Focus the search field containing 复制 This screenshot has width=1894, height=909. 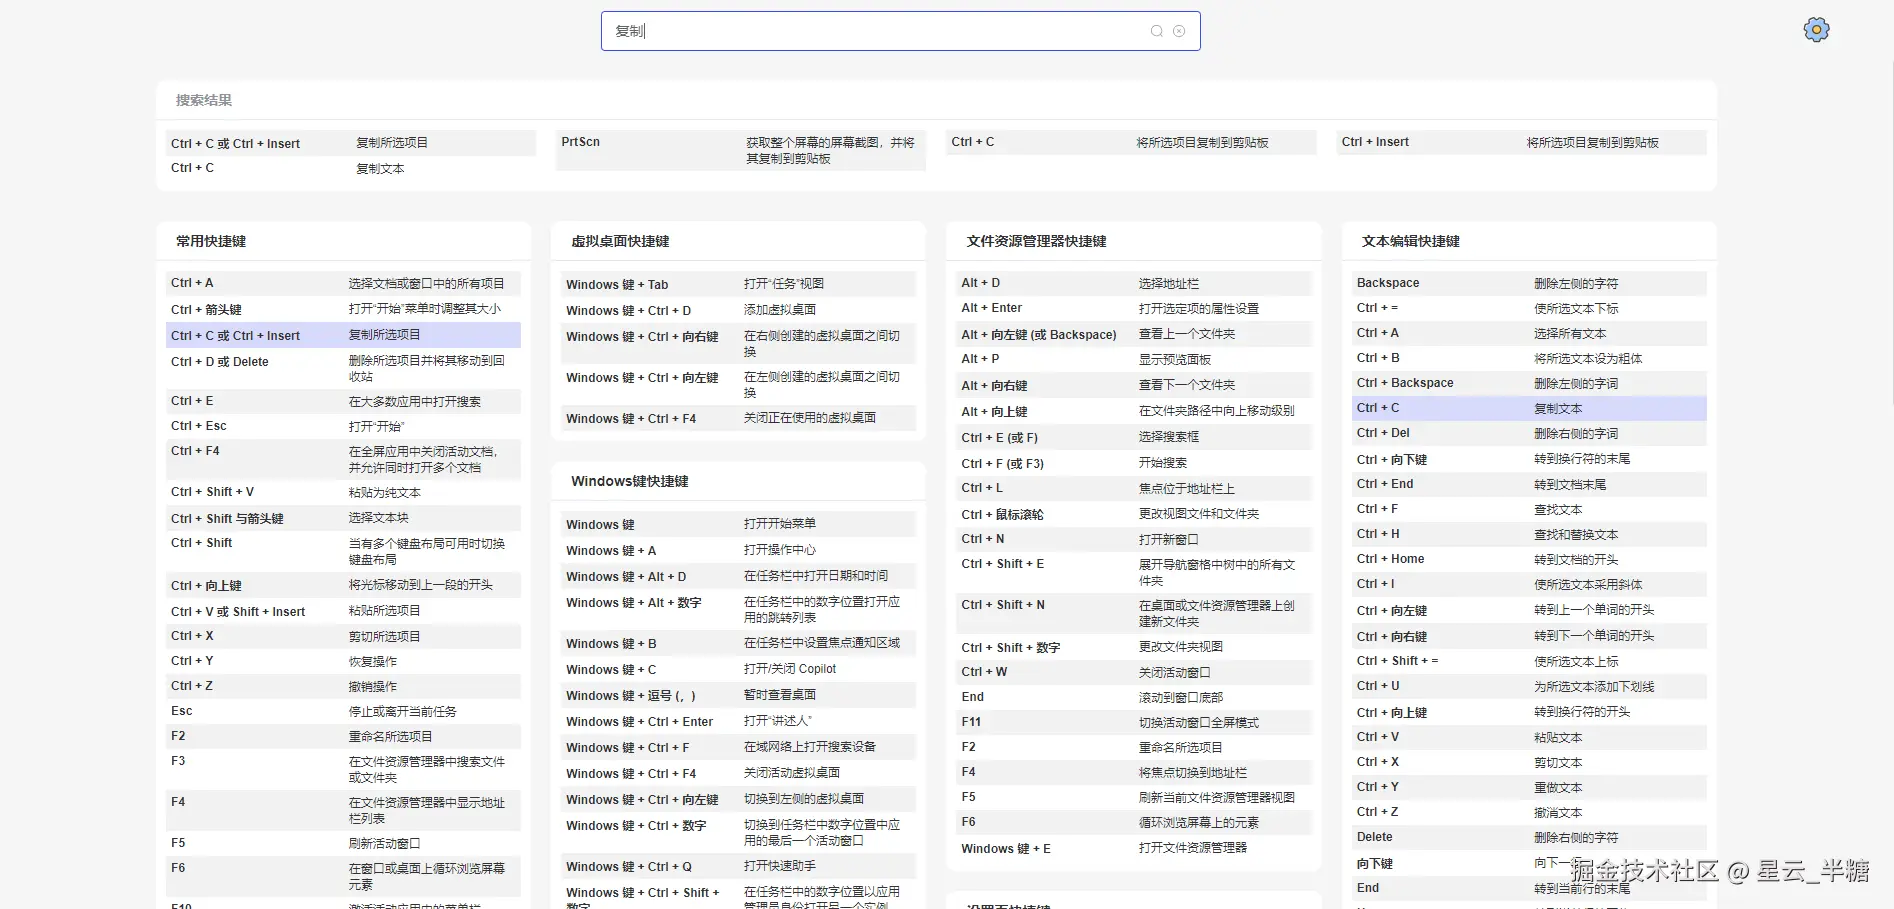click(900, 31)
